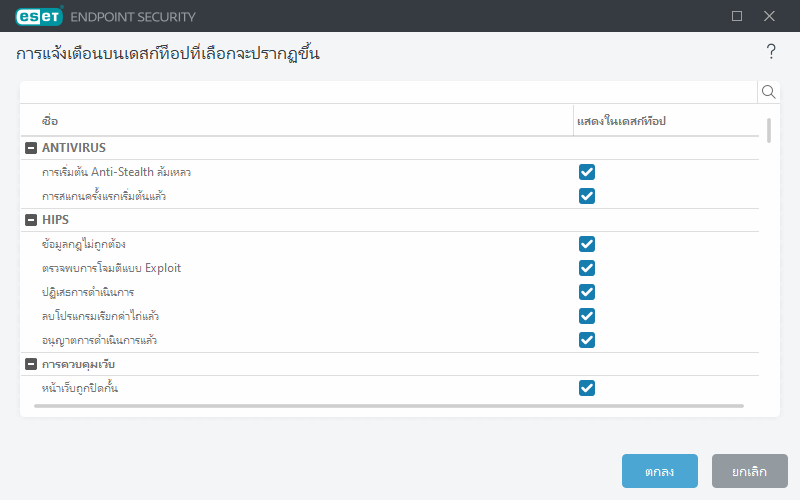
Task: Click the horizontal scrollbar at list bottom
Action: 389,406
